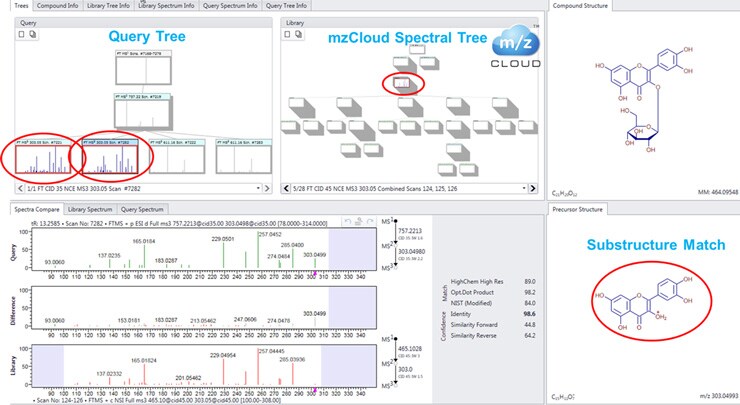Click the copy icon in Library panel
The height and width of the screenshot is (405, 740).
click(x=300, y=34)
